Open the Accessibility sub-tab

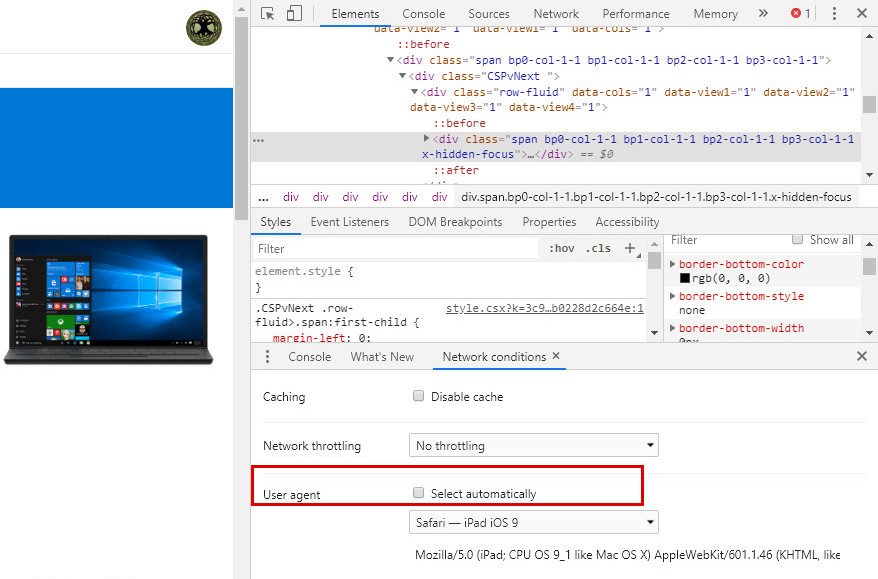click(627, 222)
